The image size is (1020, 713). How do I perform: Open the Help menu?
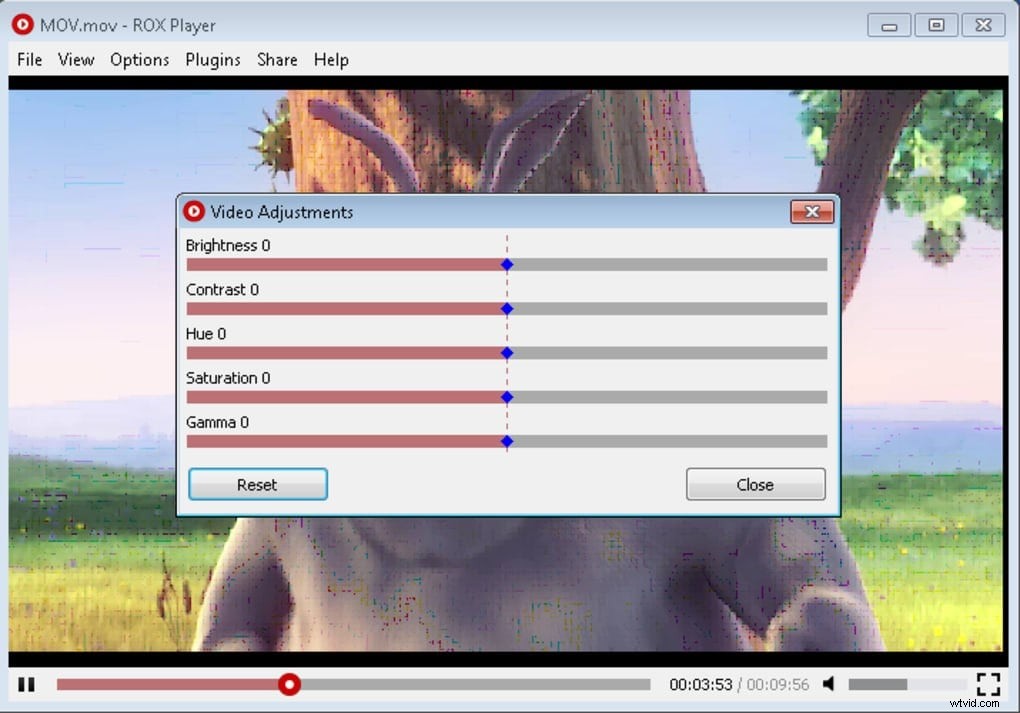coord(331,60)
